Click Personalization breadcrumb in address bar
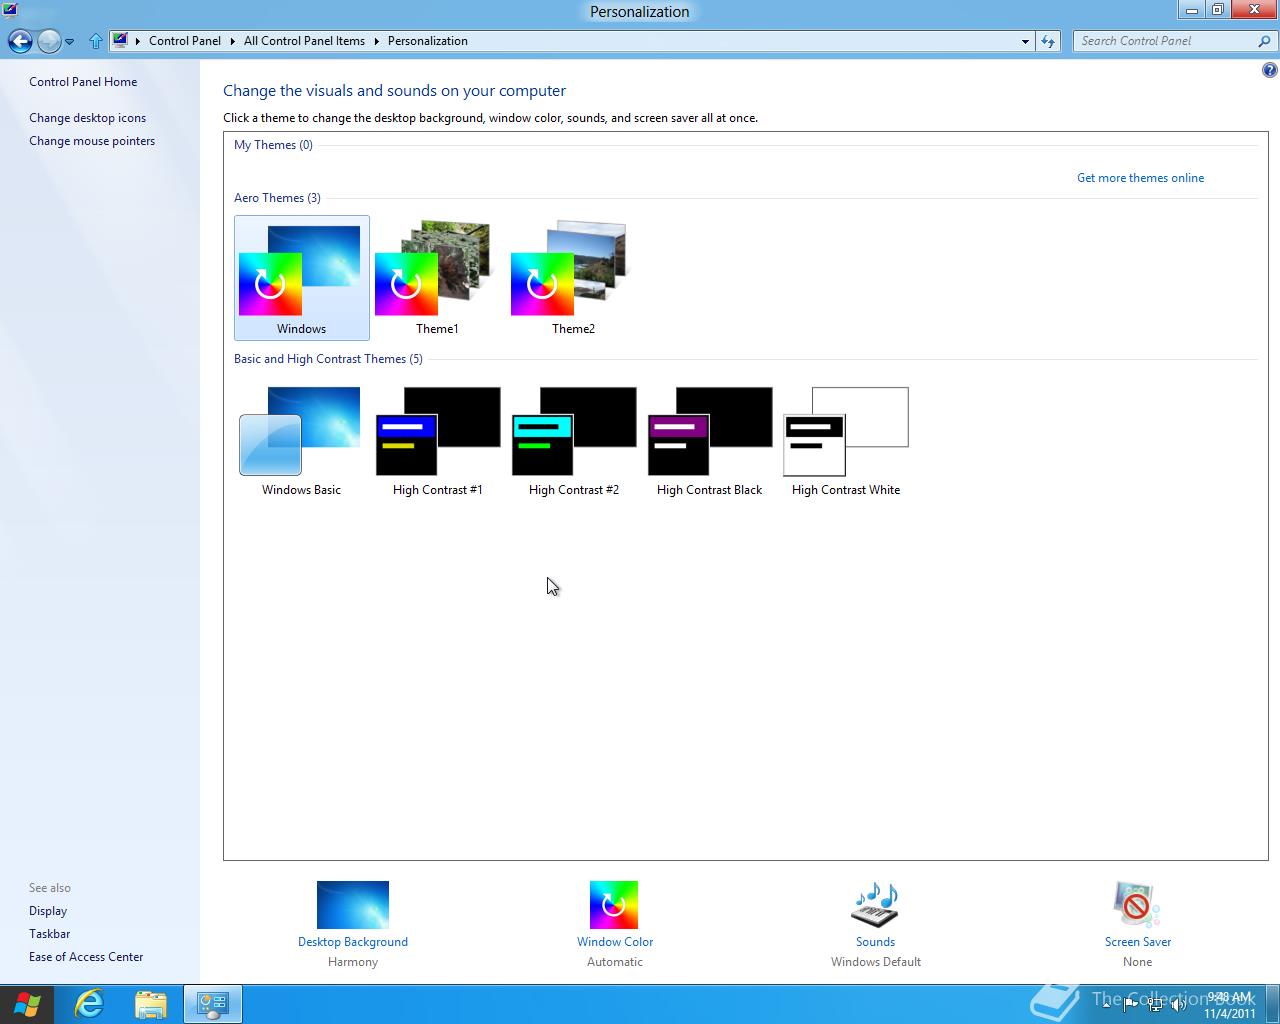 tap(427, 41)
